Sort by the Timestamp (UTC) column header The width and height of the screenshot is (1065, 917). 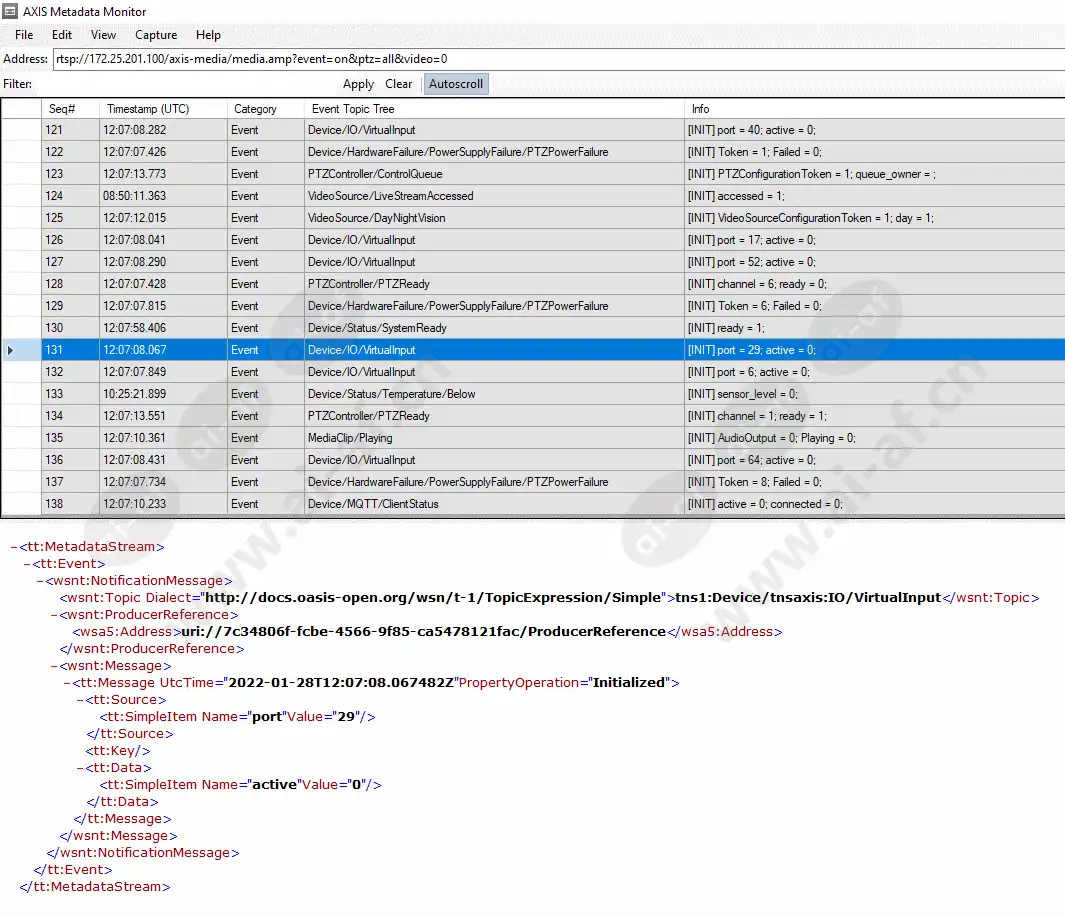(163, 109)
